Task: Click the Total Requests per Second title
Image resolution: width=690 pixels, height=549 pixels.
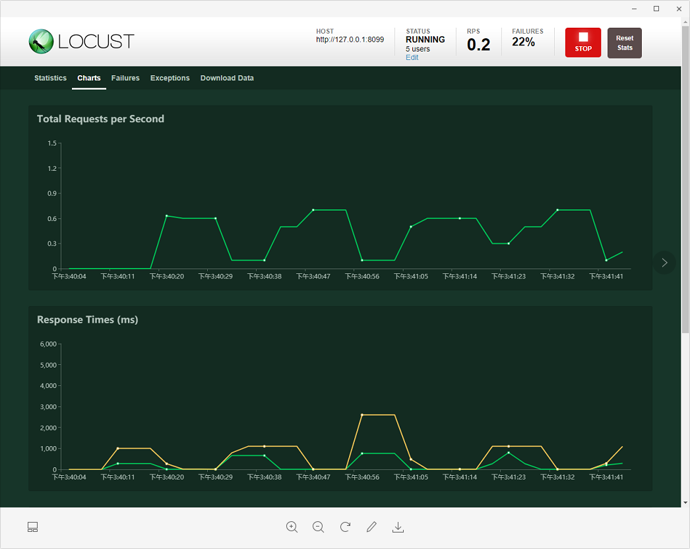Action: point(100,119)
